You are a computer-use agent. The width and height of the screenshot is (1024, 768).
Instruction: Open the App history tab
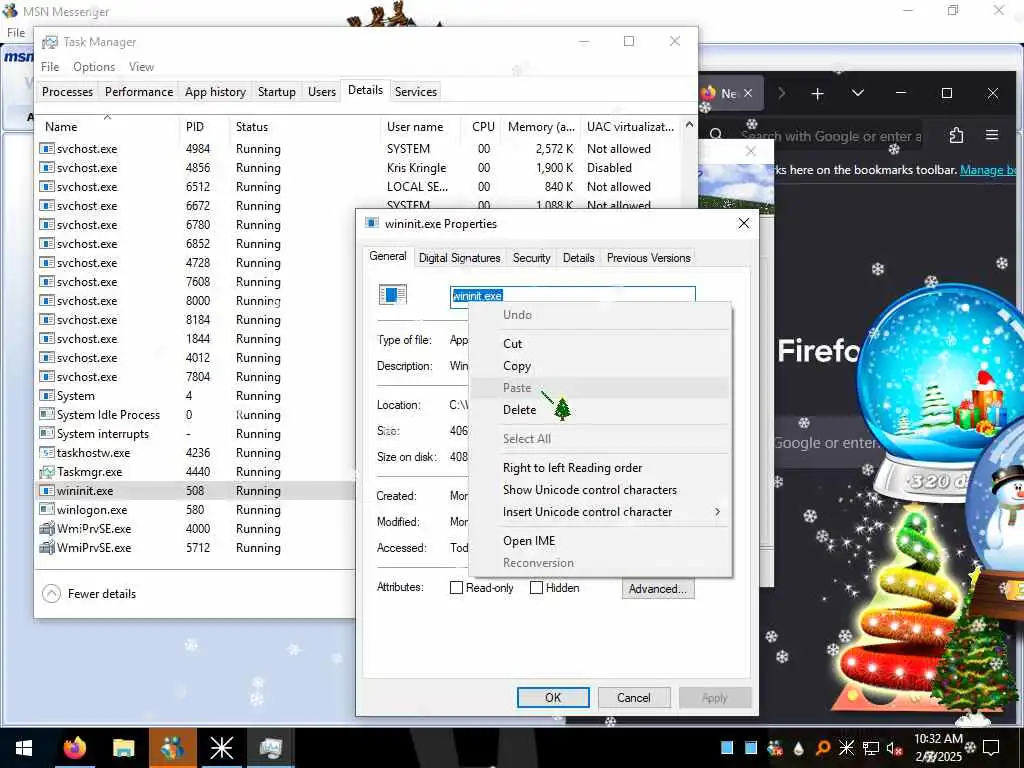216,91
